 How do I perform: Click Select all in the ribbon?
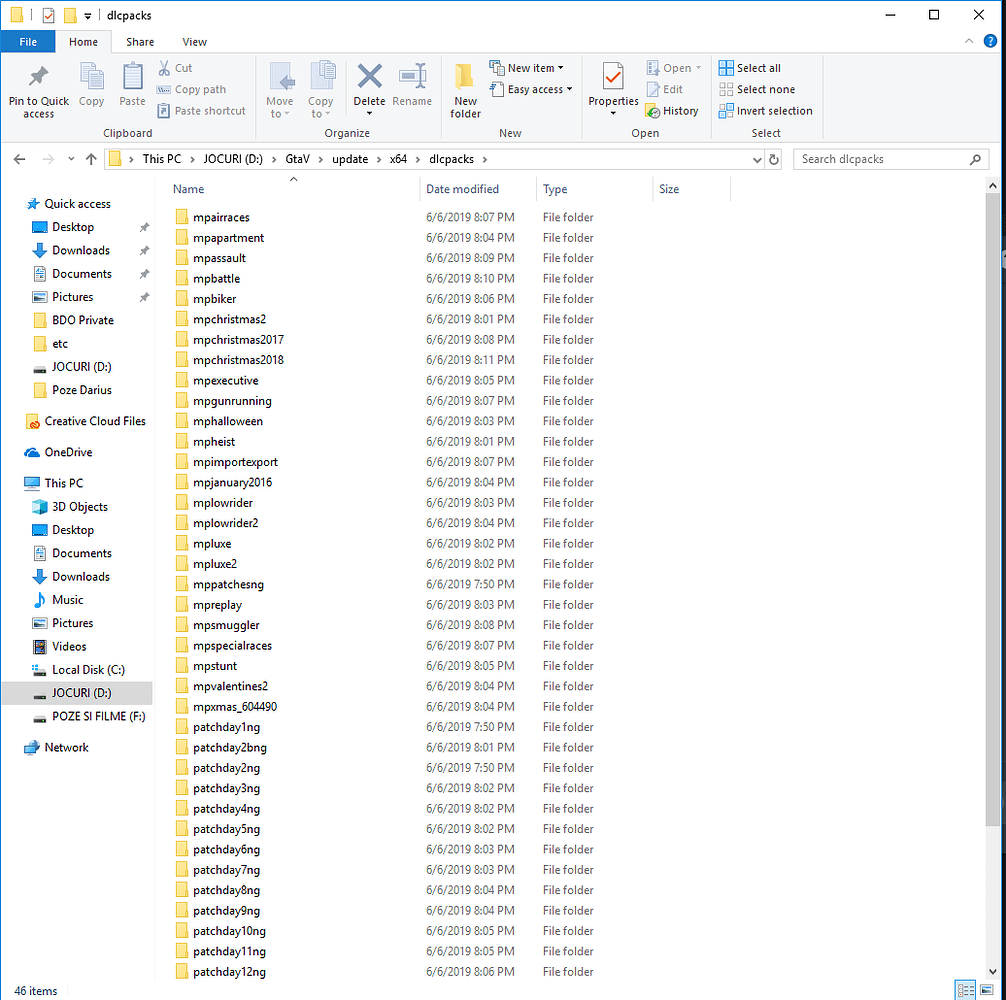(749, 68)
